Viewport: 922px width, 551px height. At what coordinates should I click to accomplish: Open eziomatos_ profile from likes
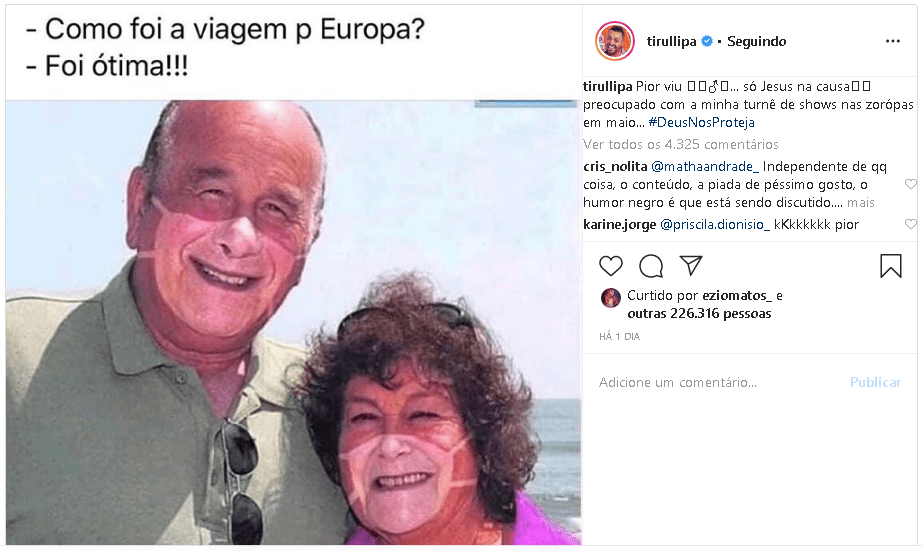pyautogui.click(x=737, y=296)
